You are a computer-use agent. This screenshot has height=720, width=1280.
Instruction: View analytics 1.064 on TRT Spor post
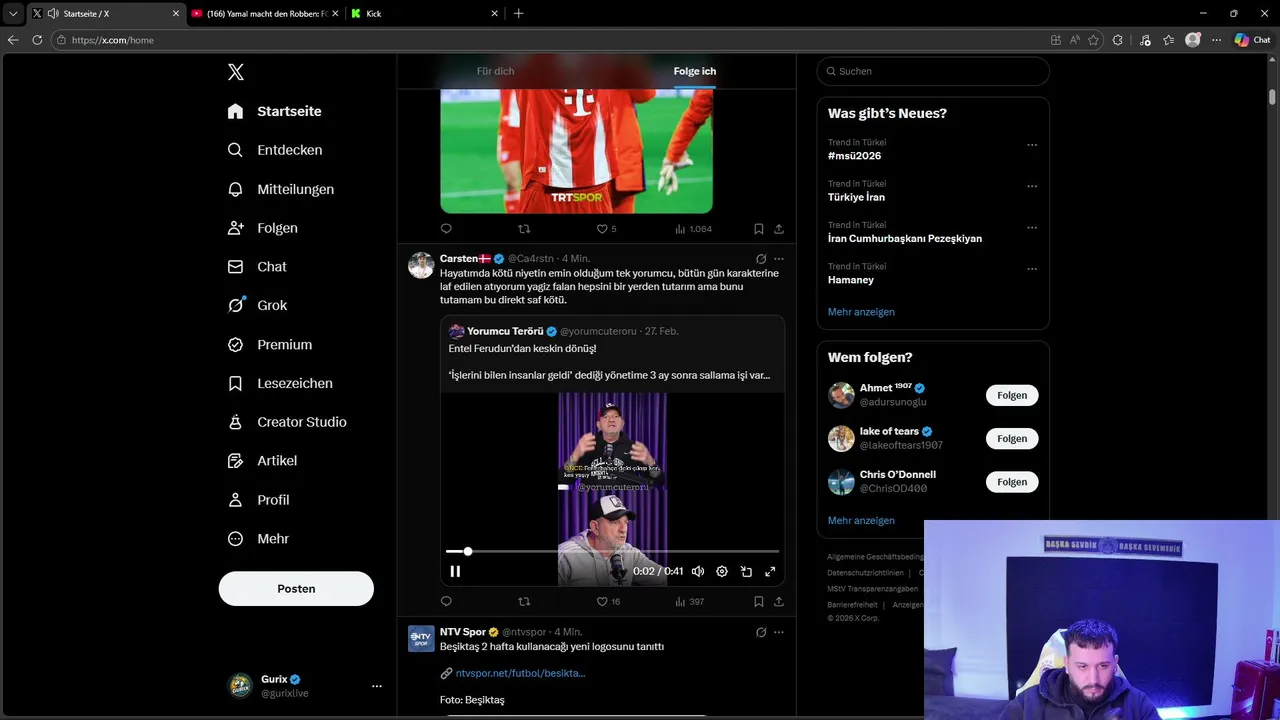(693, 229)
